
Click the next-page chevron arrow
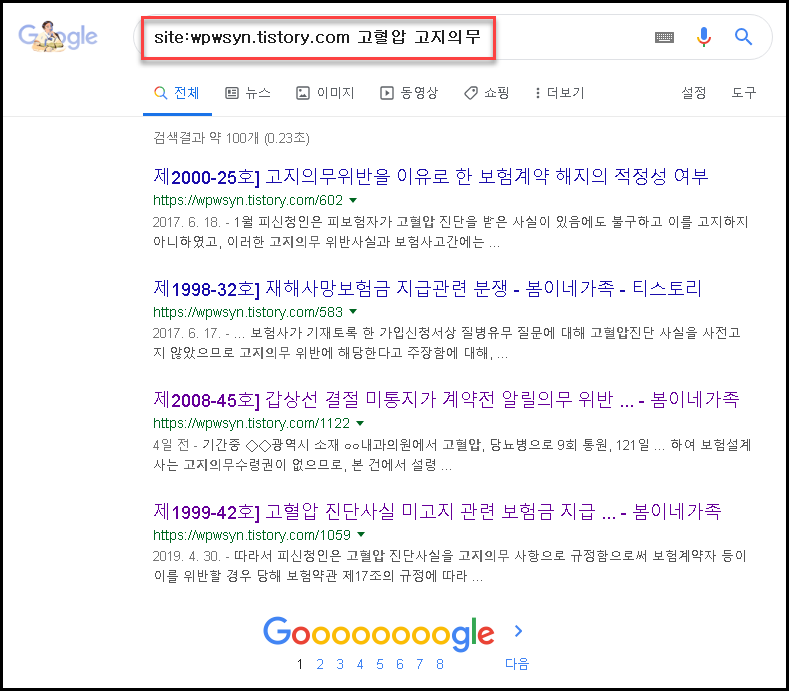point(519,631)
